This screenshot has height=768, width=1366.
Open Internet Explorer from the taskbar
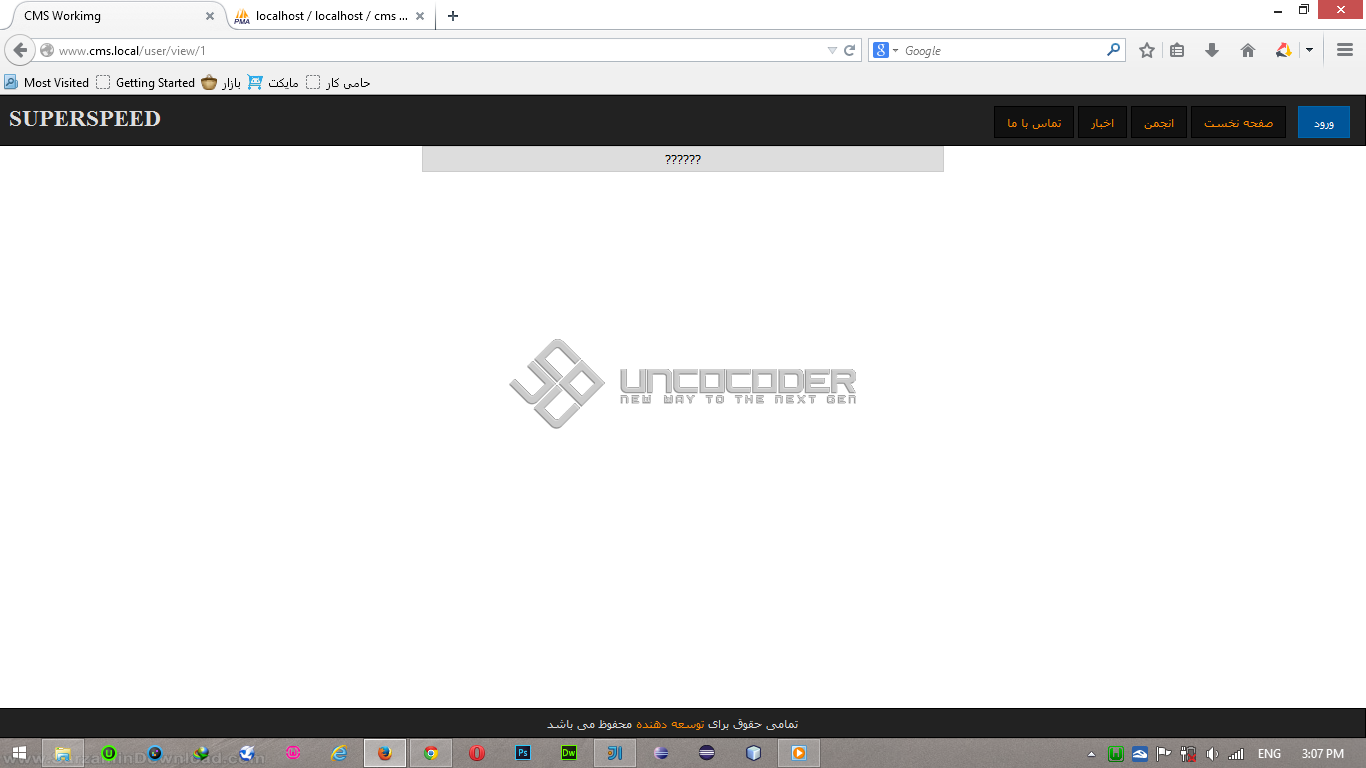(x=339, y=753)
